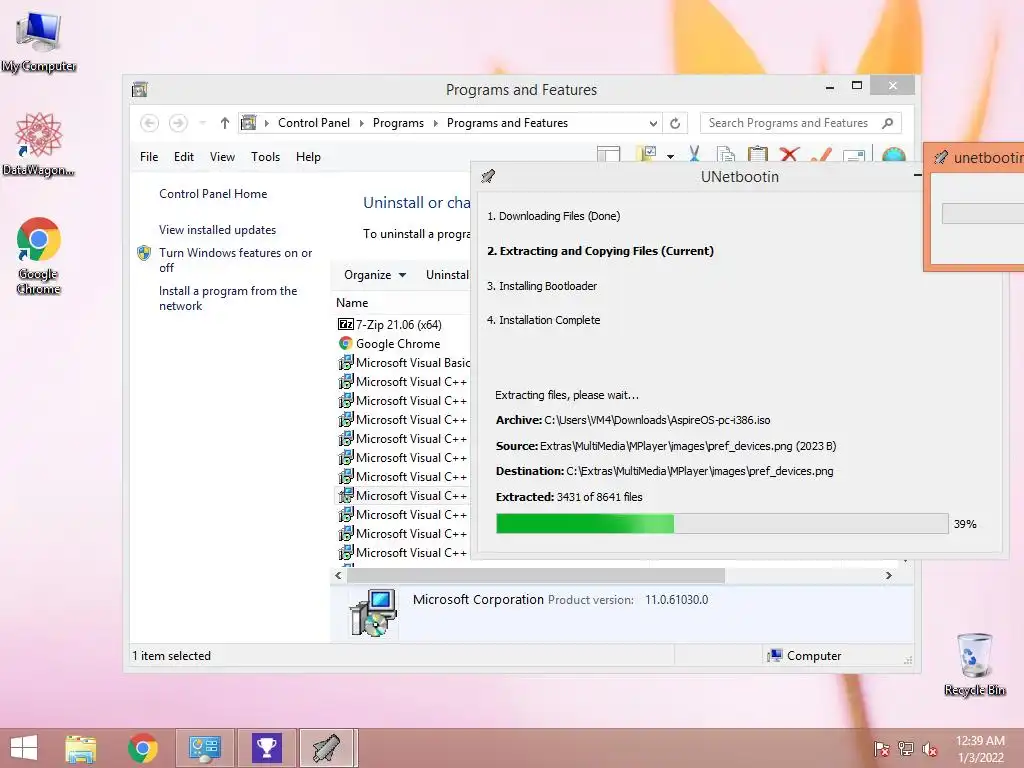Viewport: 1024px width, 768px height.
Task: Open the folder options toolbar dropdown arrow
Action: coord(670,156)
